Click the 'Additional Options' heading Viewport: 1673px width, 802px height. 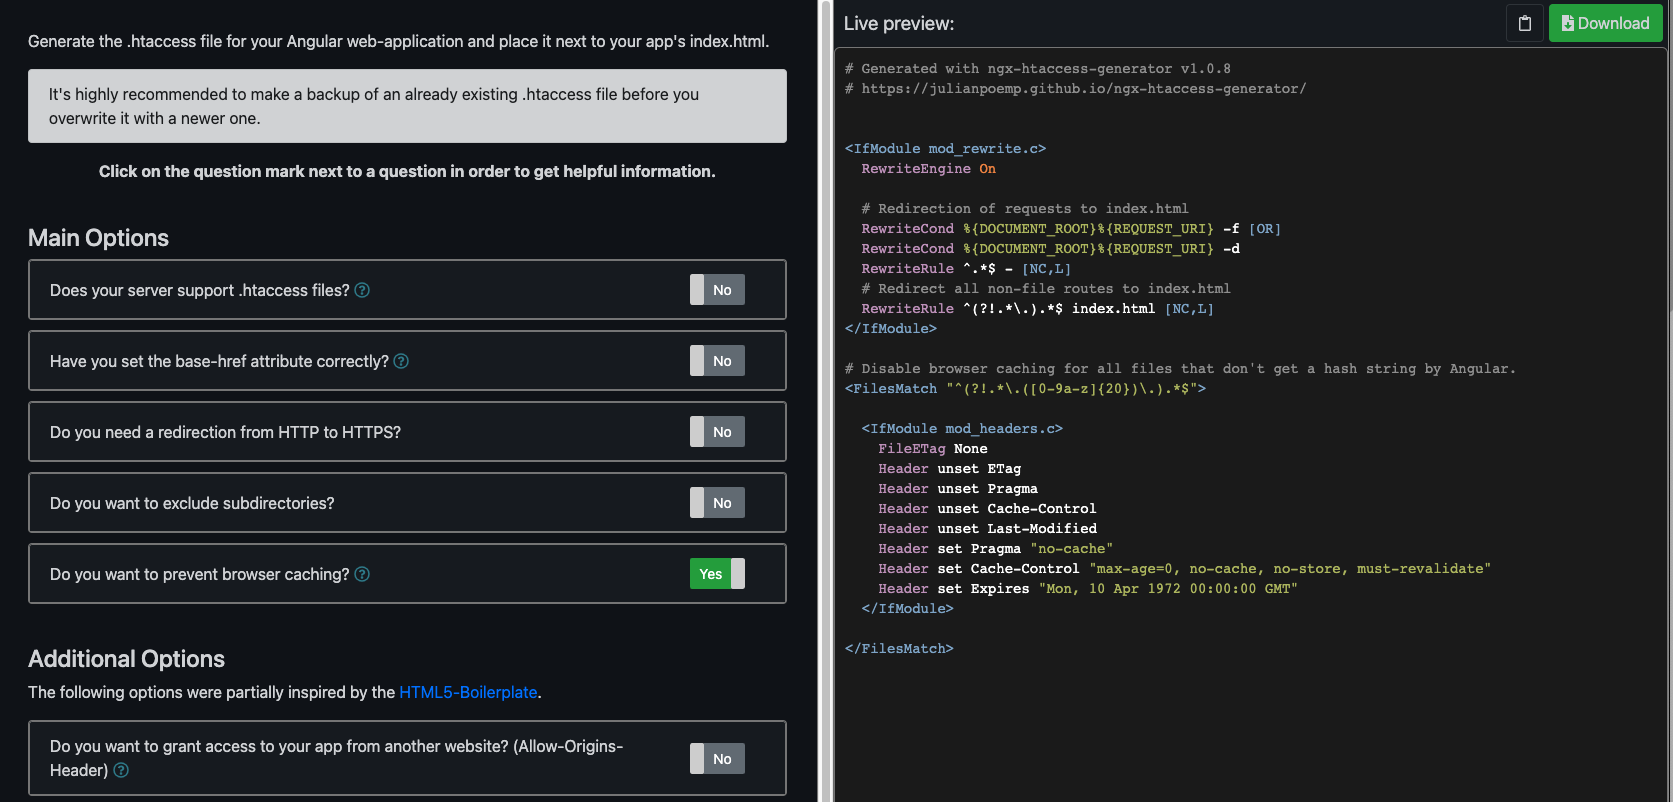(126, 659)
